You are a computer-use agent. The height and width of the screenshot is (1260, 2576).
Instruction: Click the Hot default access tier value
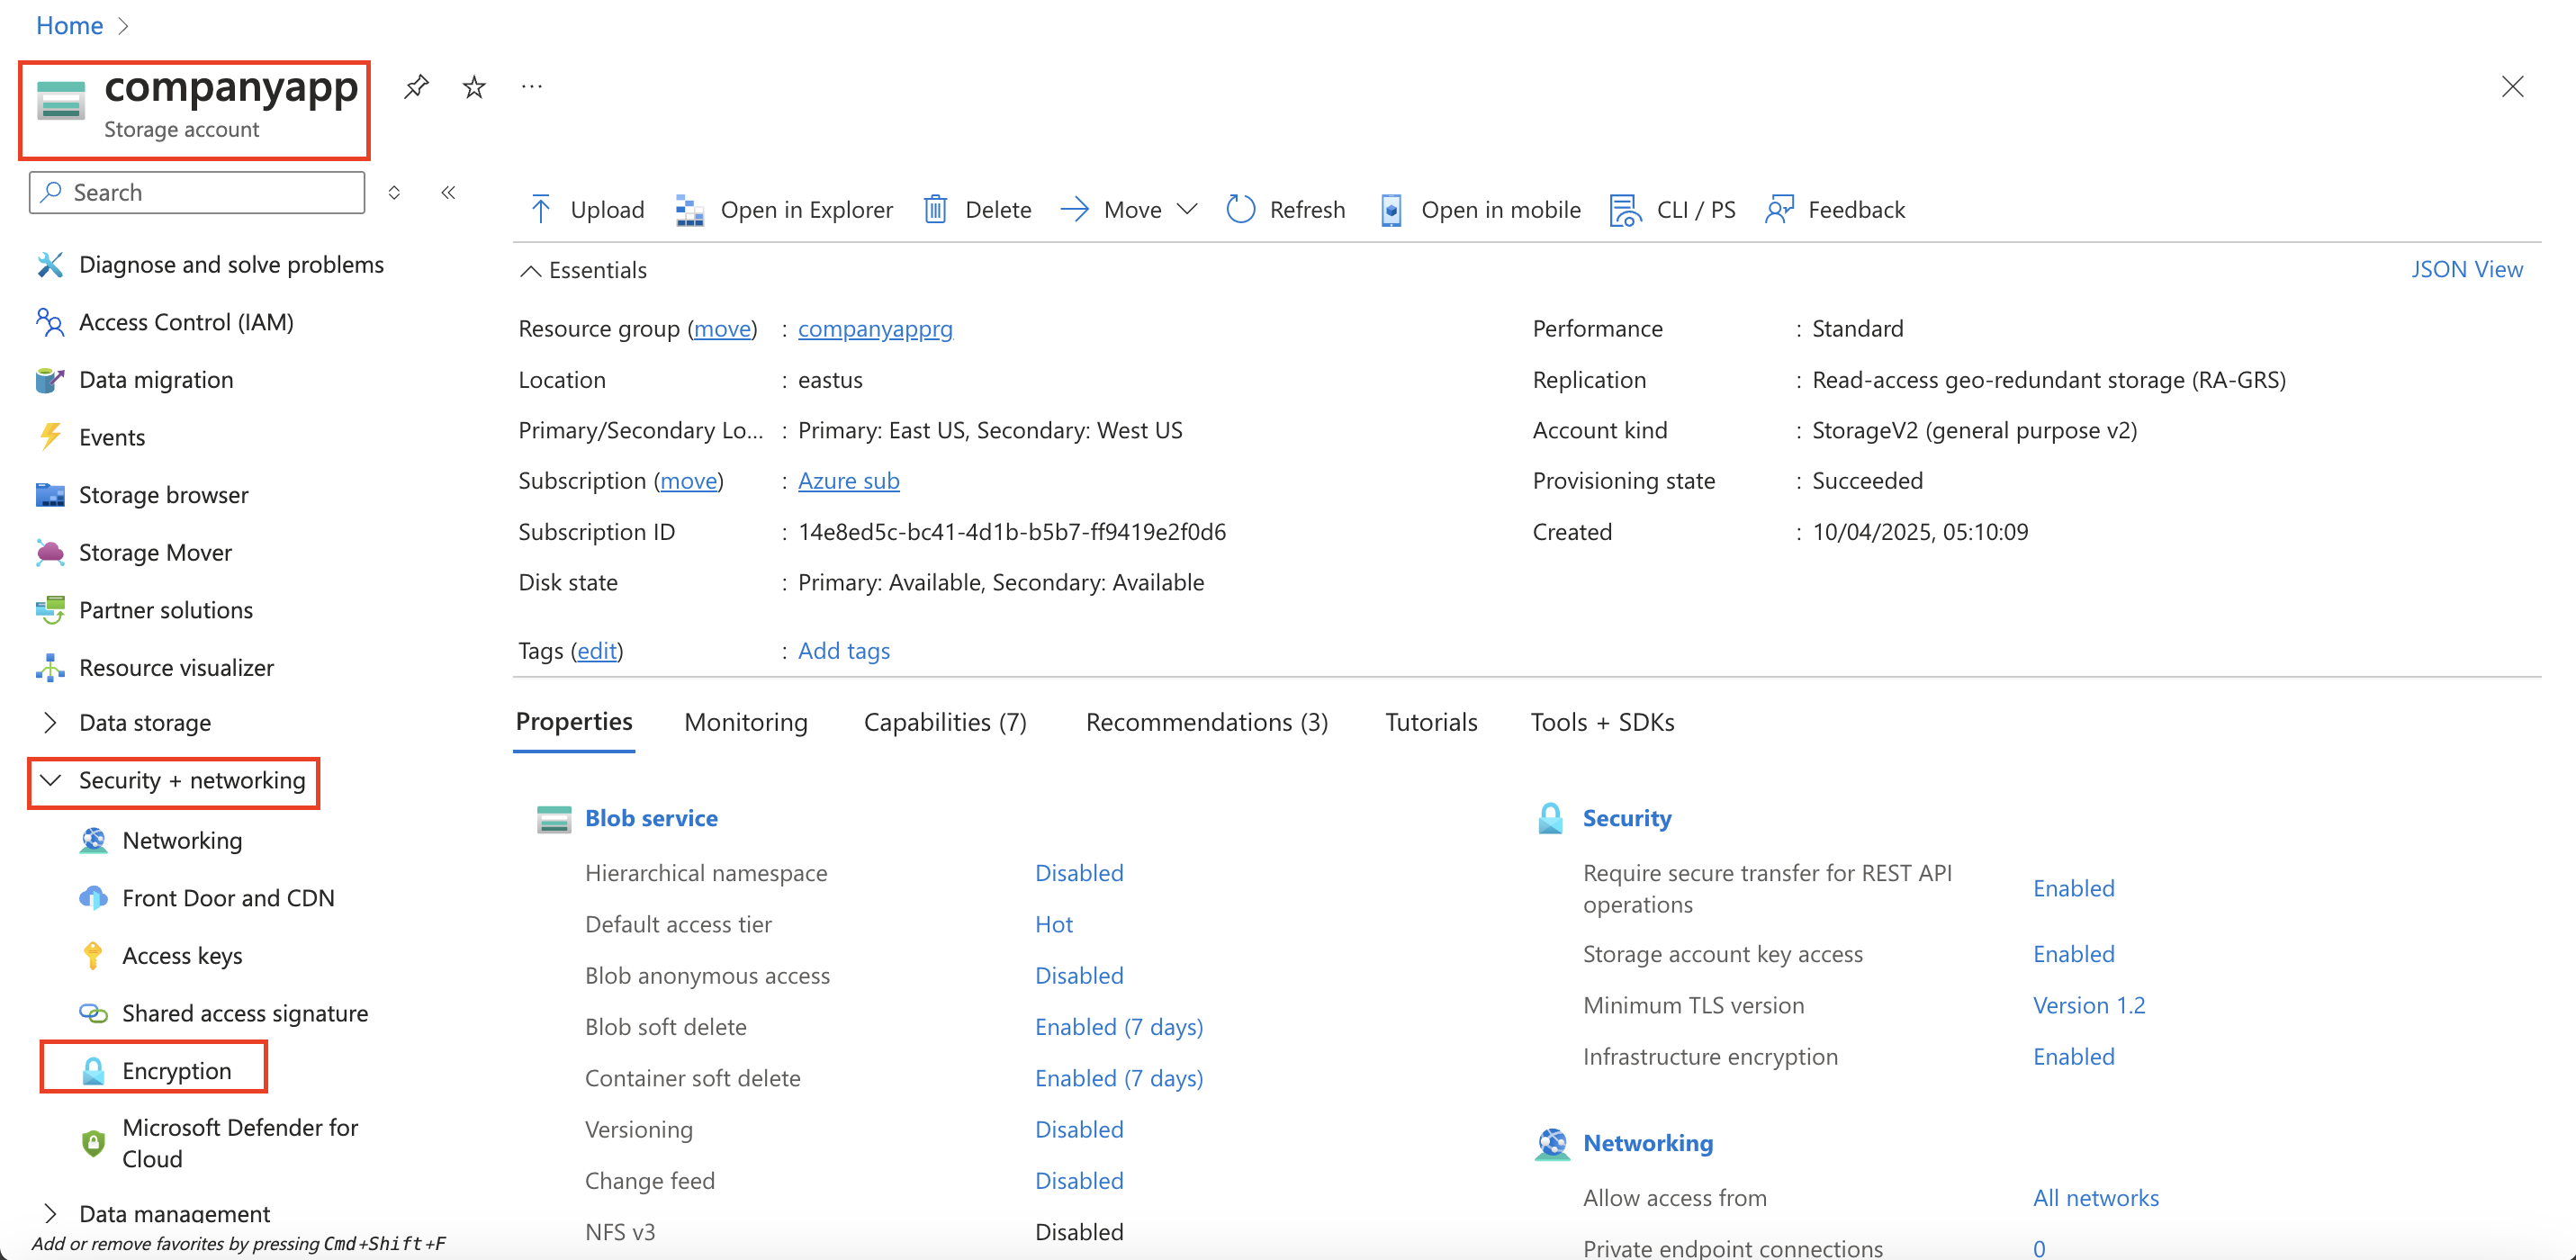point(1053,924)
